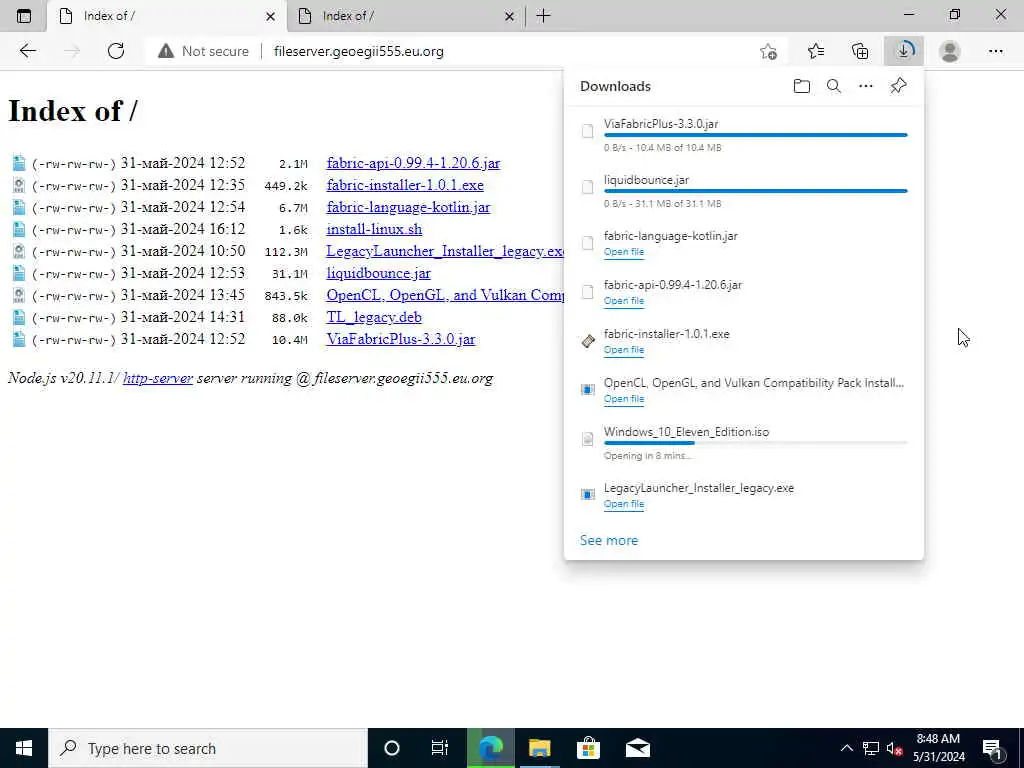Click icon beside OpenCL Compatibility Pack download

(x=588, y=389)
